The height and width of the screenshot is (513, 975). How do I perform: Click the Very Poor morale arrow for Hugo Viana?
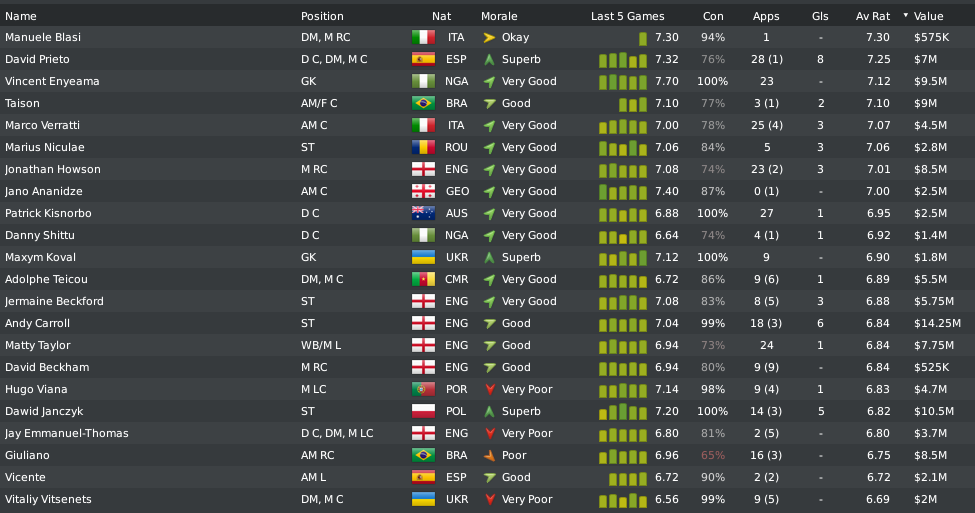click(x=489, y=389)
